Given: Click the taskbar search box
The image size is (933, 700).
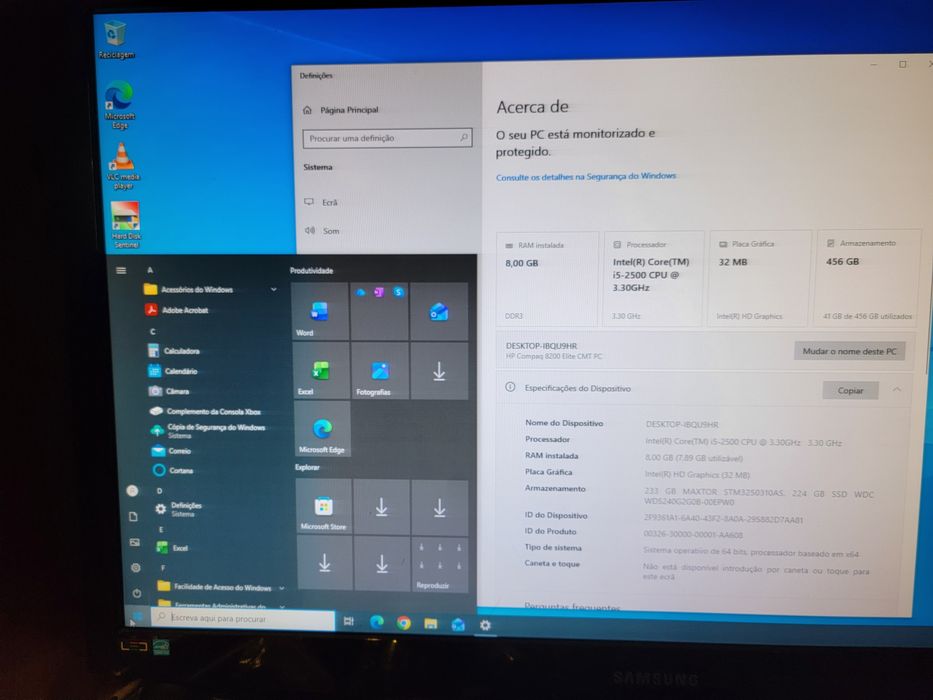Looking at the screenshot, I should tap(243, 618).
